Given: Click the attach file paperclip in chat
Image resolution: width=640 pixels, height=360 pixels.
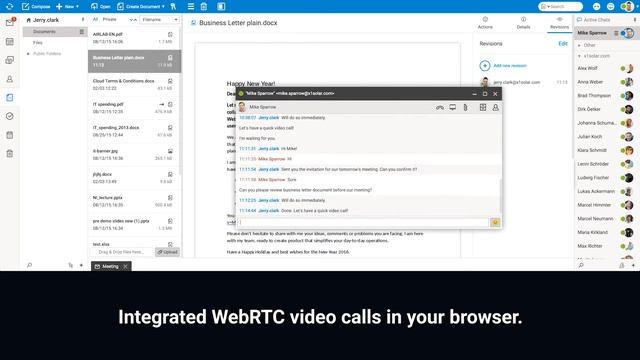Looking at the screenshot, I should [465, 107].
